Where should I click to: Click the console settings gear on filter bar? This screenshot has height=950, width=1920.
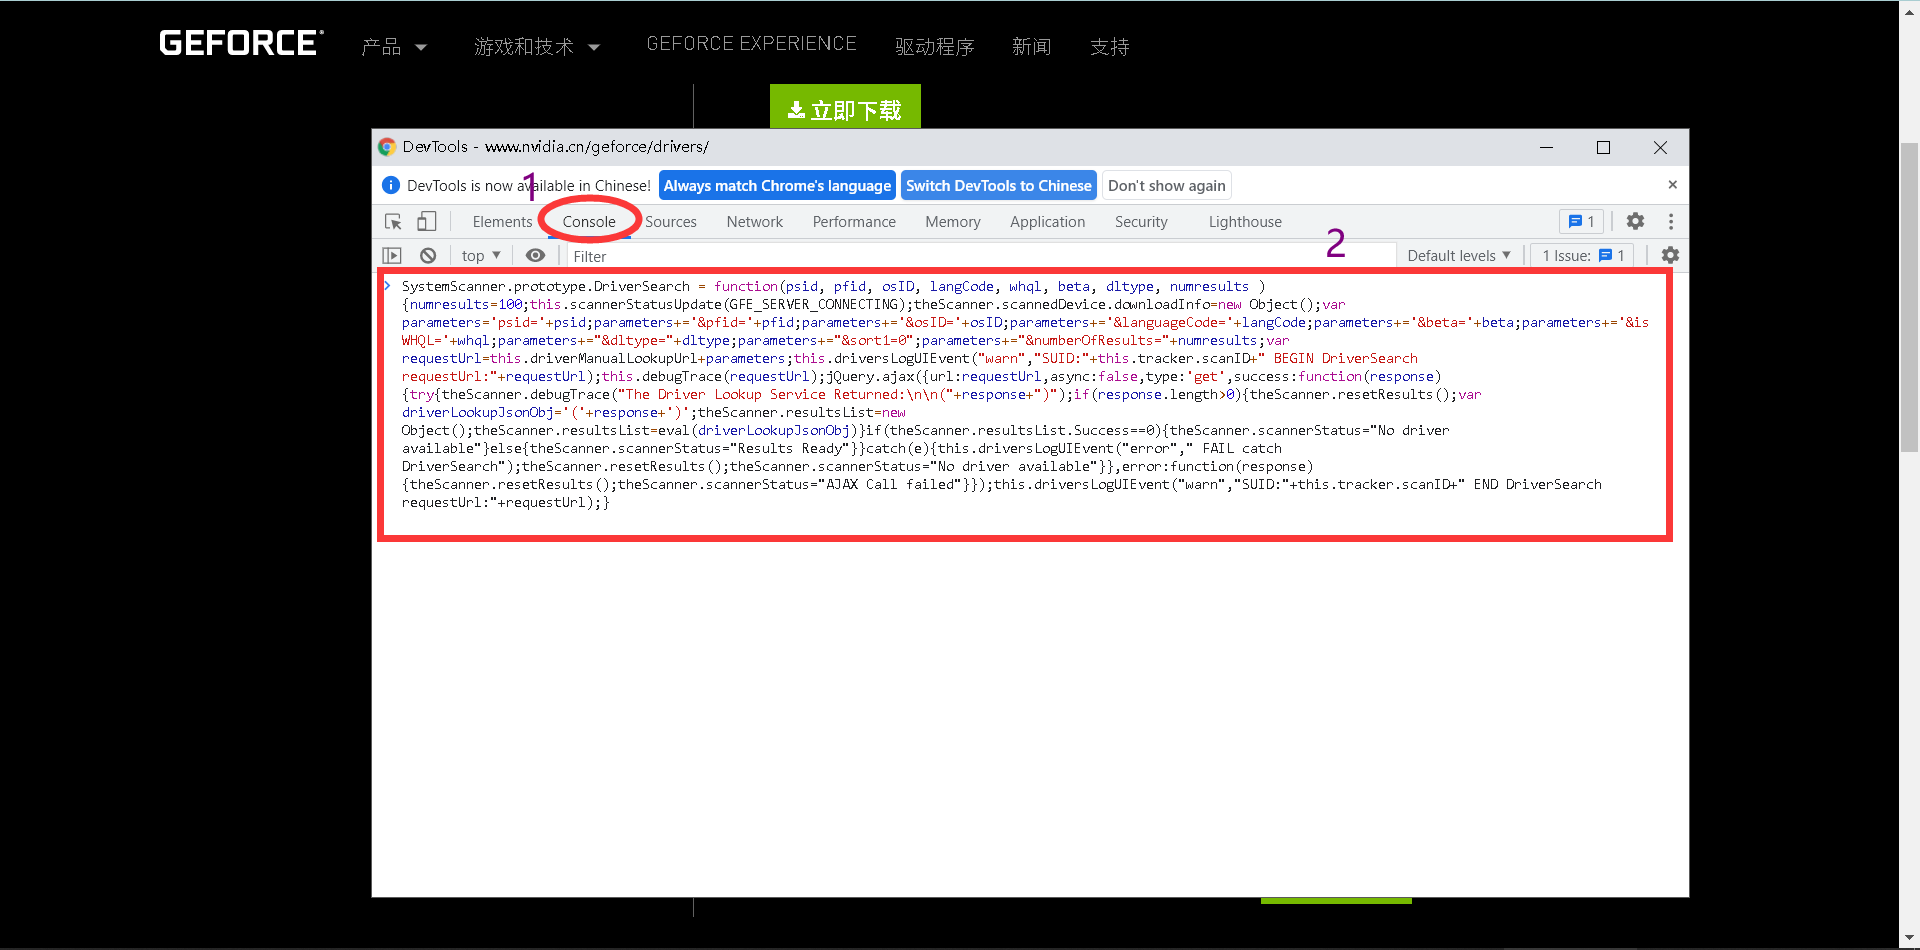tap(1669, 255)
